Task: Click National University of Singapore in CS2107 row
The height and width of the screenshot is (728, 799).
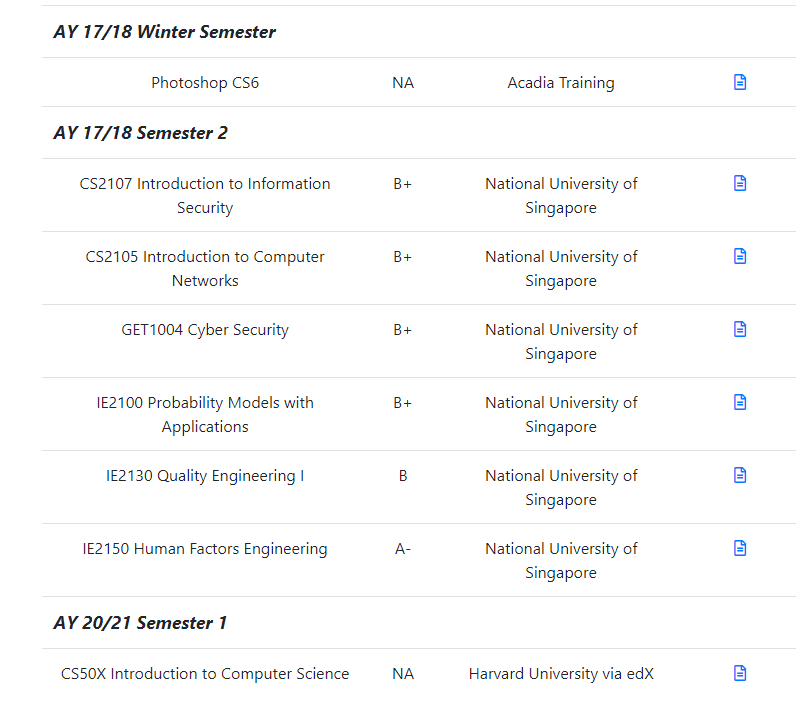Action: 561,196
